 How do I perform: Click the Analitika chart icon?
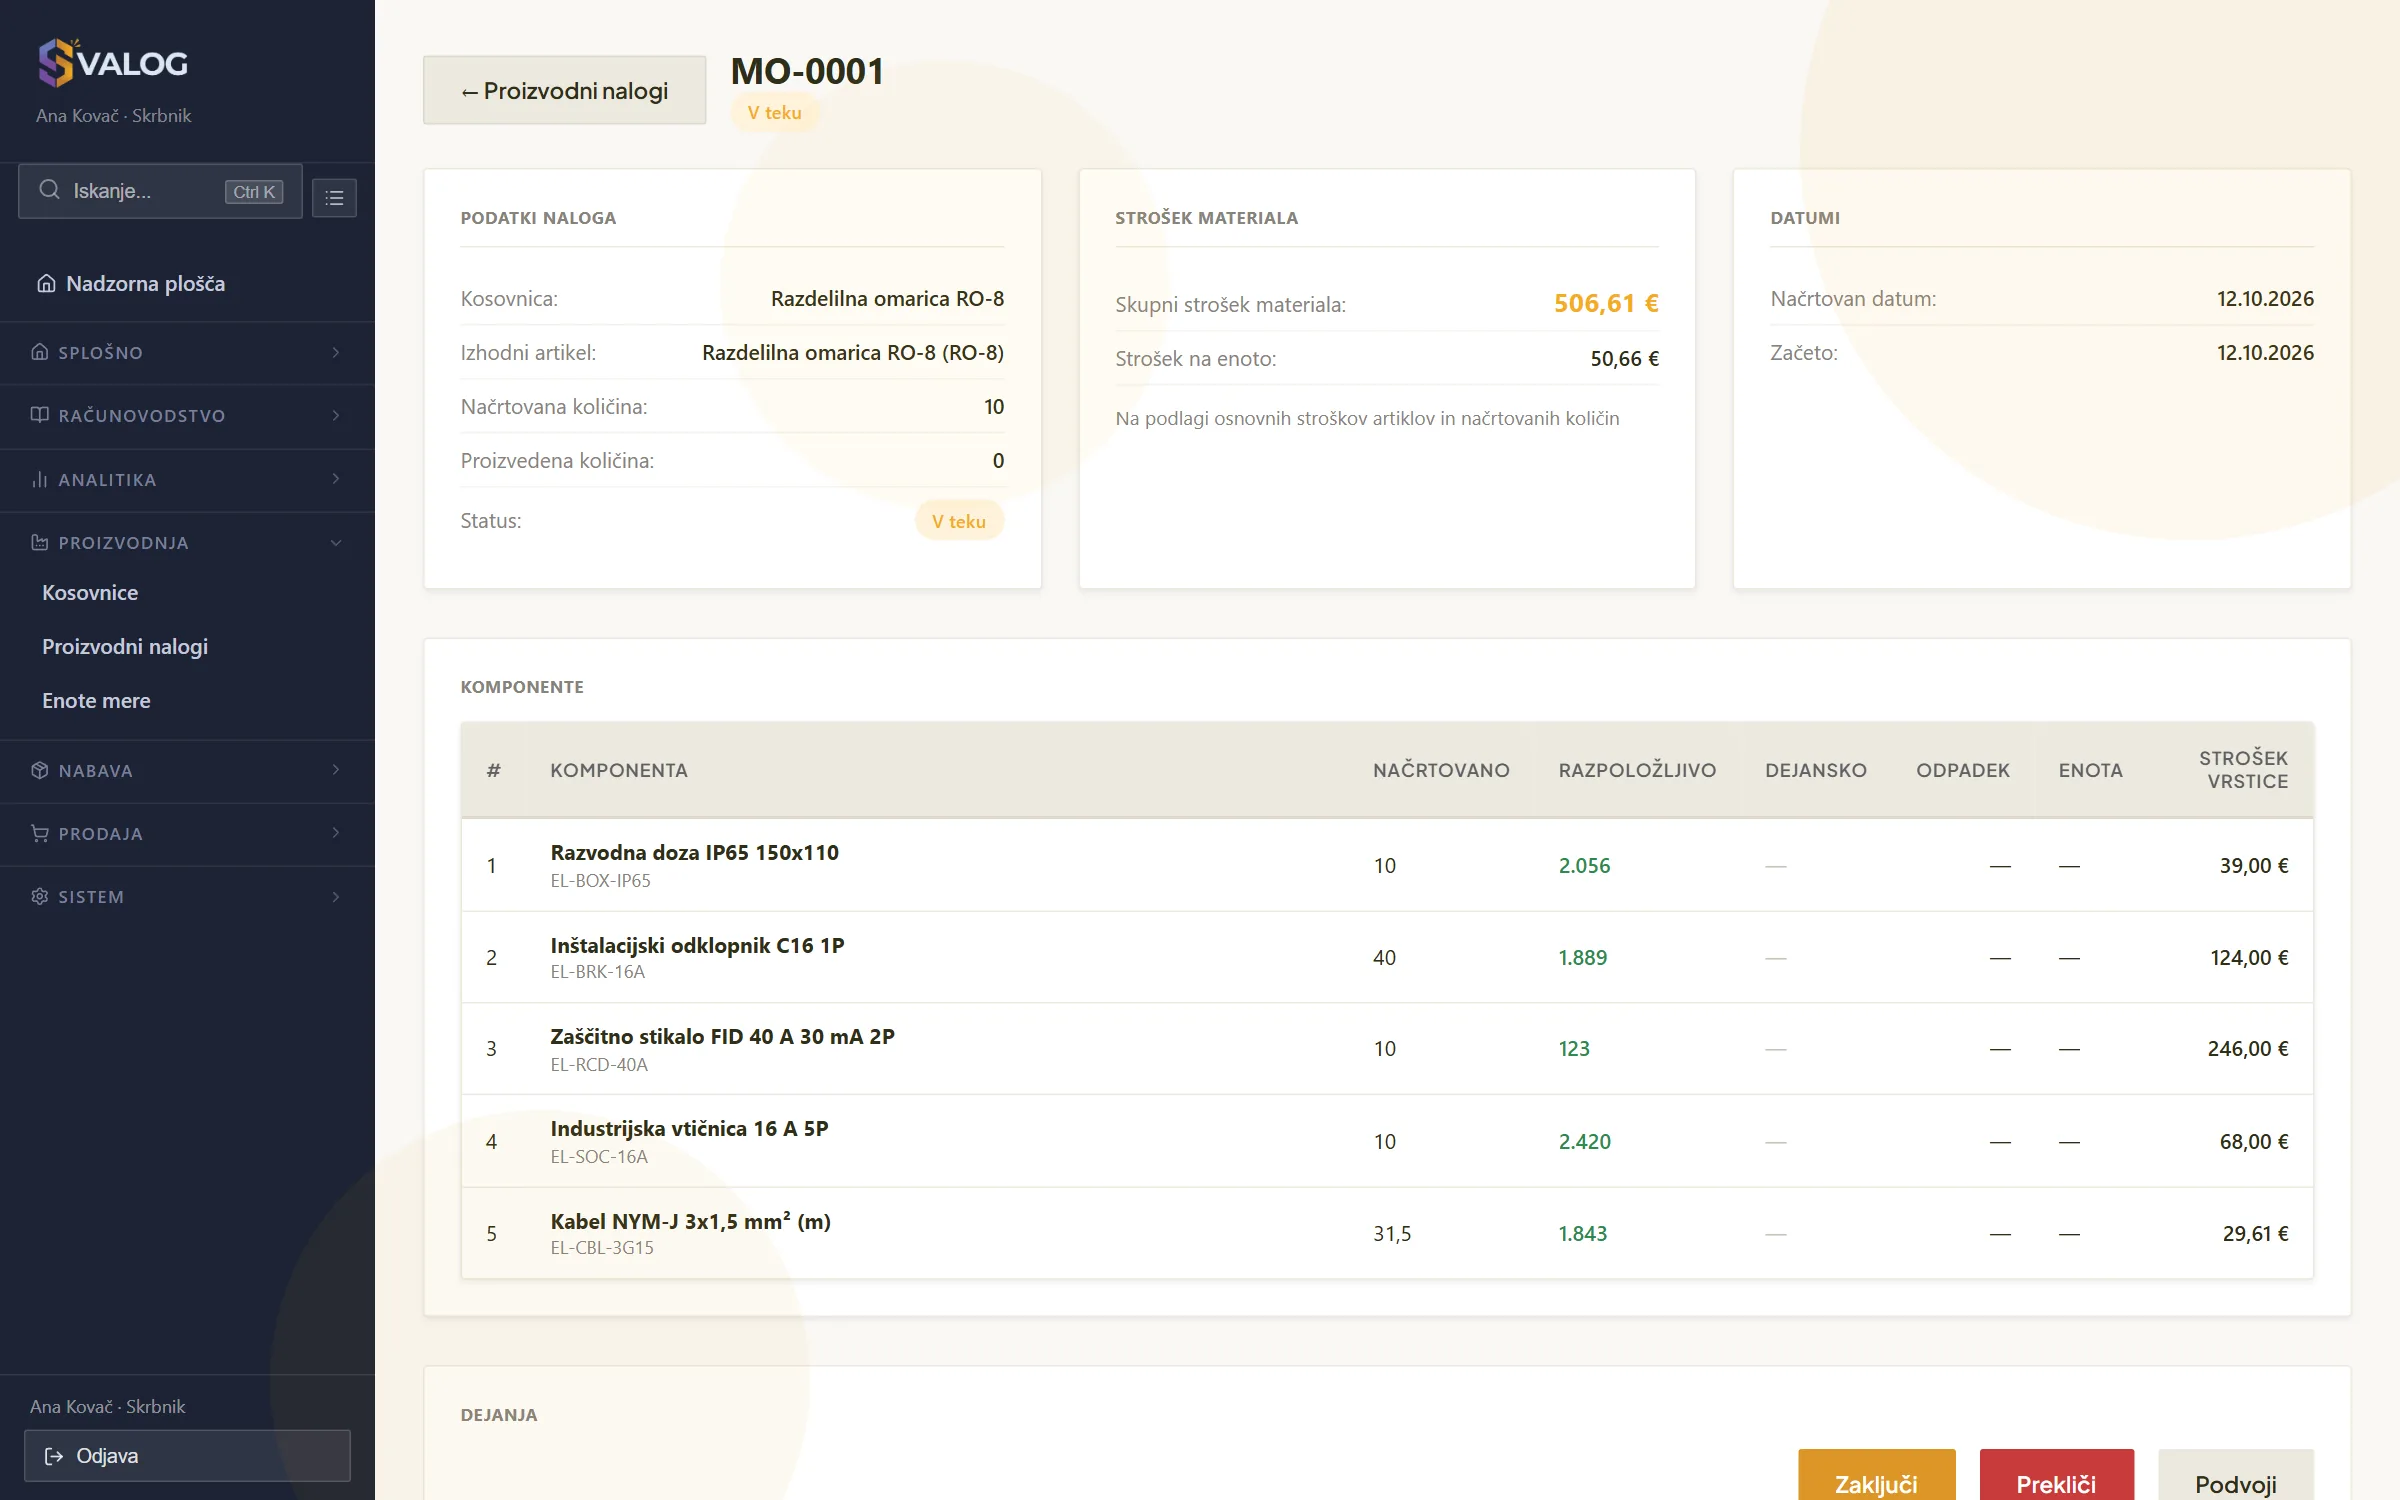point(40,479)
